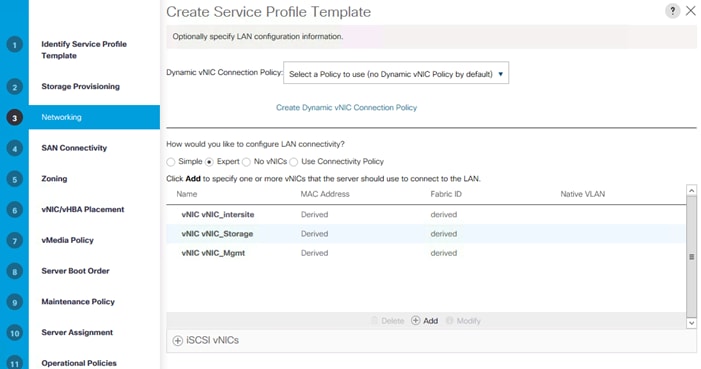Select the vNIC vNIC_intersite row
Viewport: 701px width, 369px height.
[426, 215]
